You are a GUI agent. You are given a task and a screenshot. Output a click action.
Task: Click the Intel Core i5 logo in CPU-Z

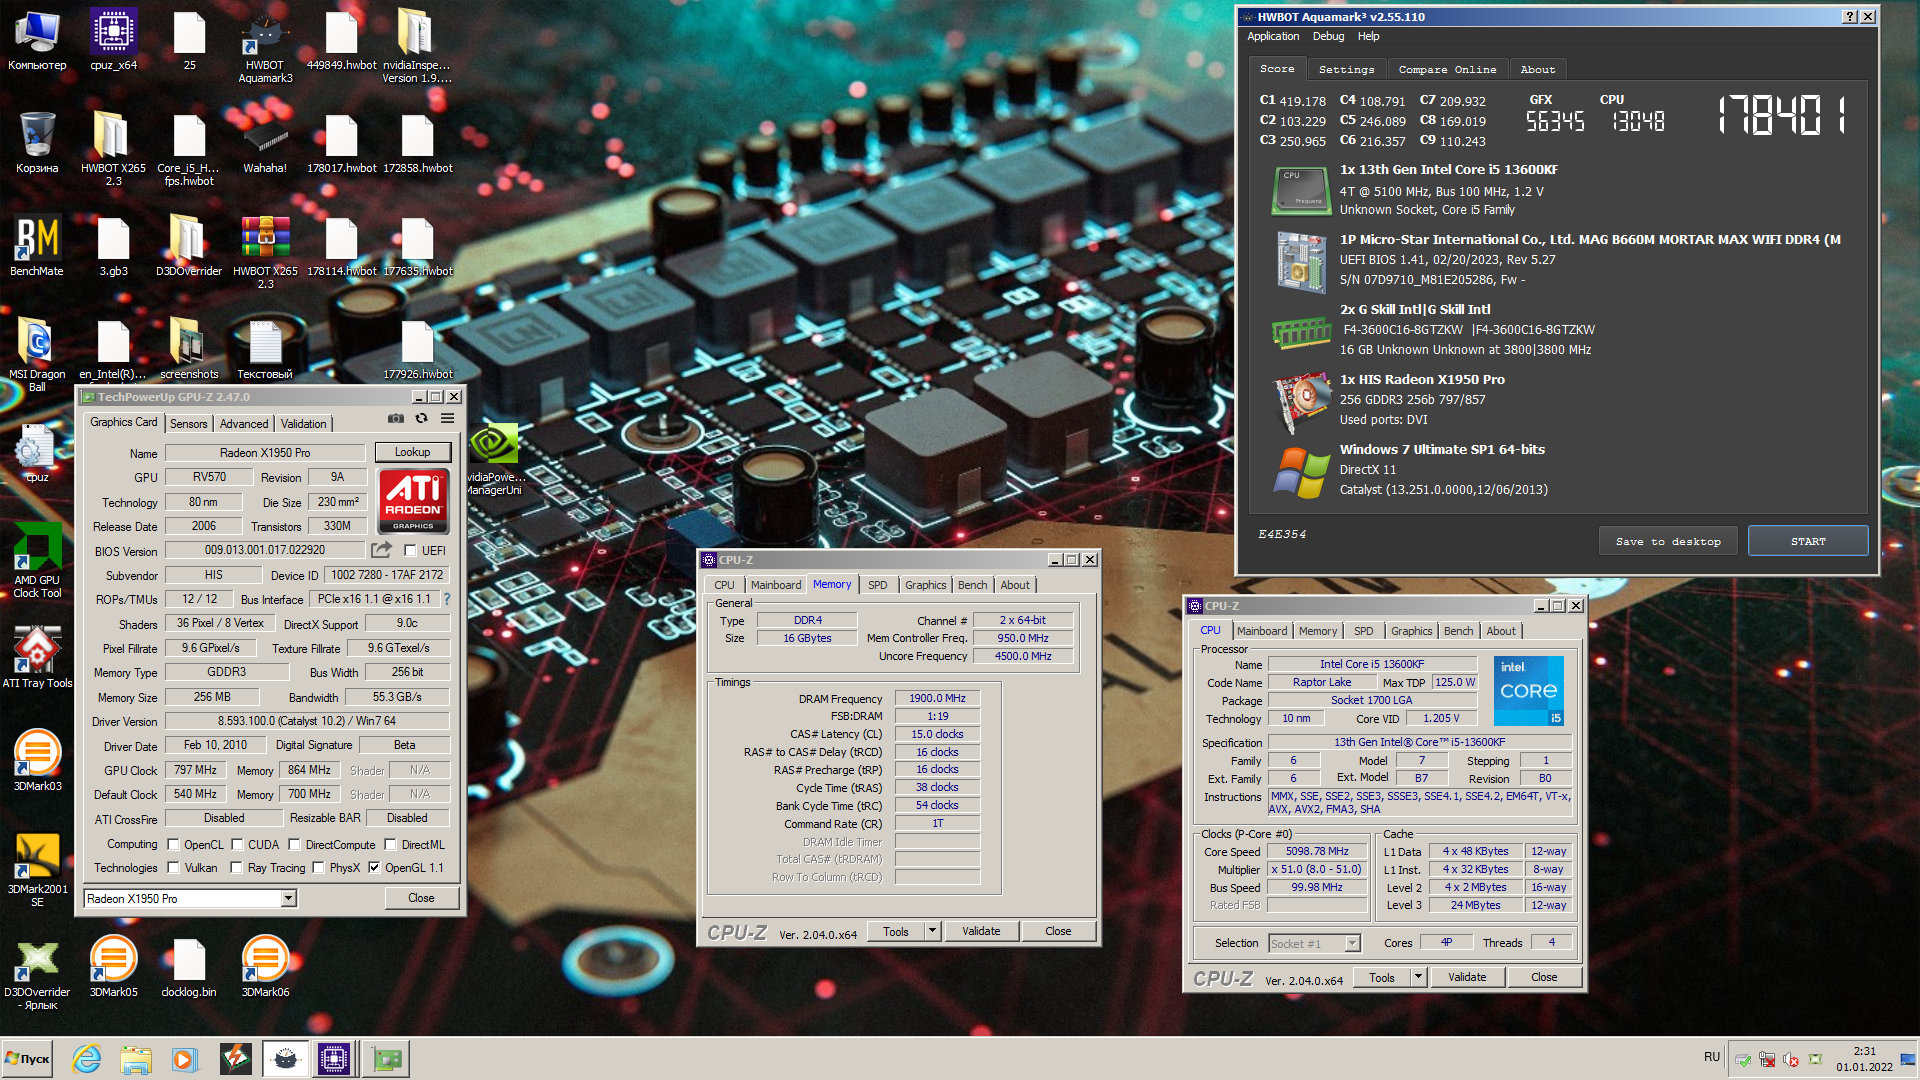1528,690
